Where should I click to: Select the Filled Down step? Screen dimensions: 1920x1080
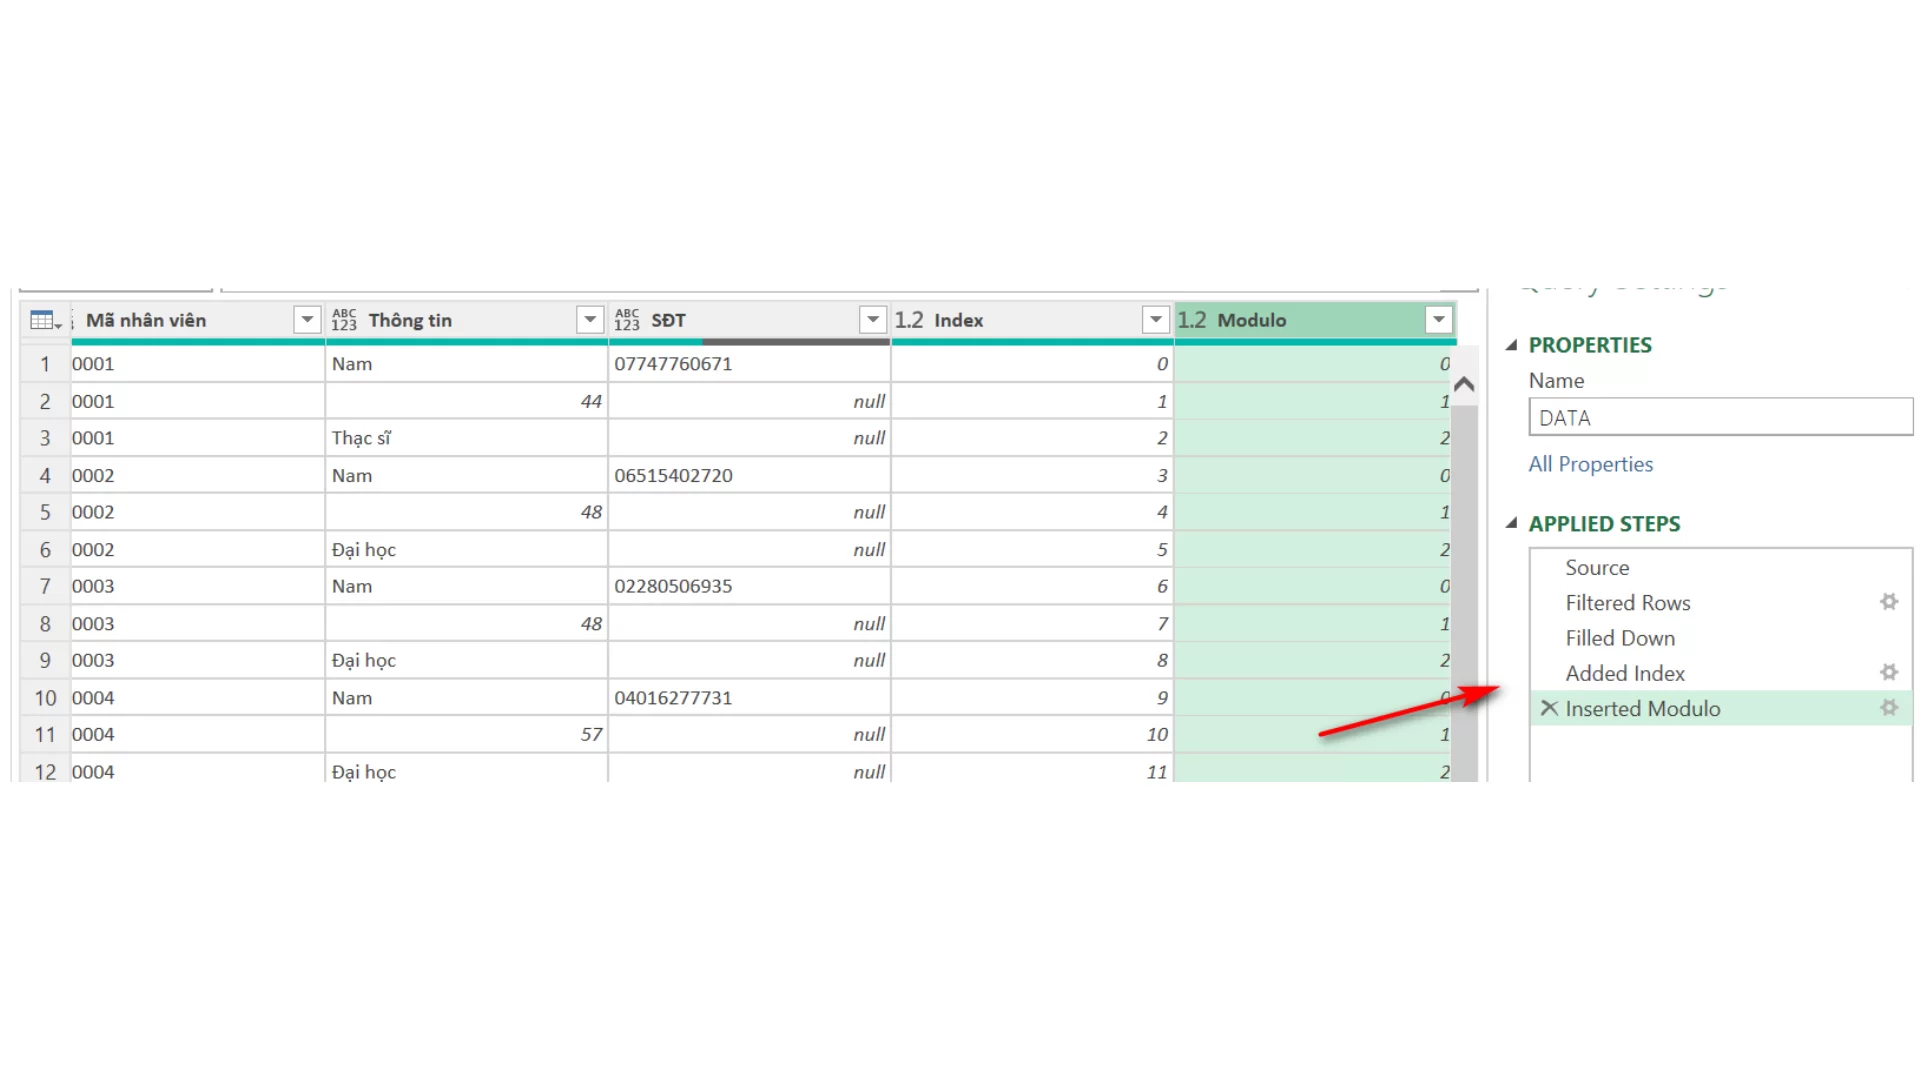pos(1620,637)
